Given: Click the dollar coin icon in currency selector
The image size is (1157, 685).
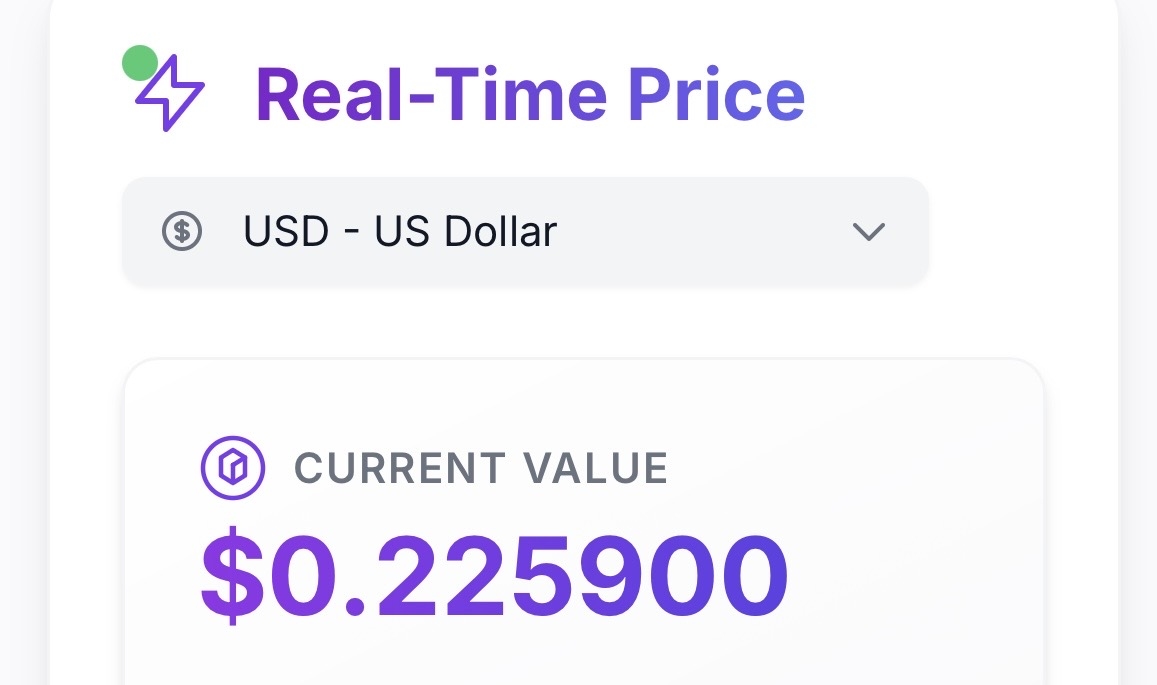Looking at the screenshot, I should point(182,232).
